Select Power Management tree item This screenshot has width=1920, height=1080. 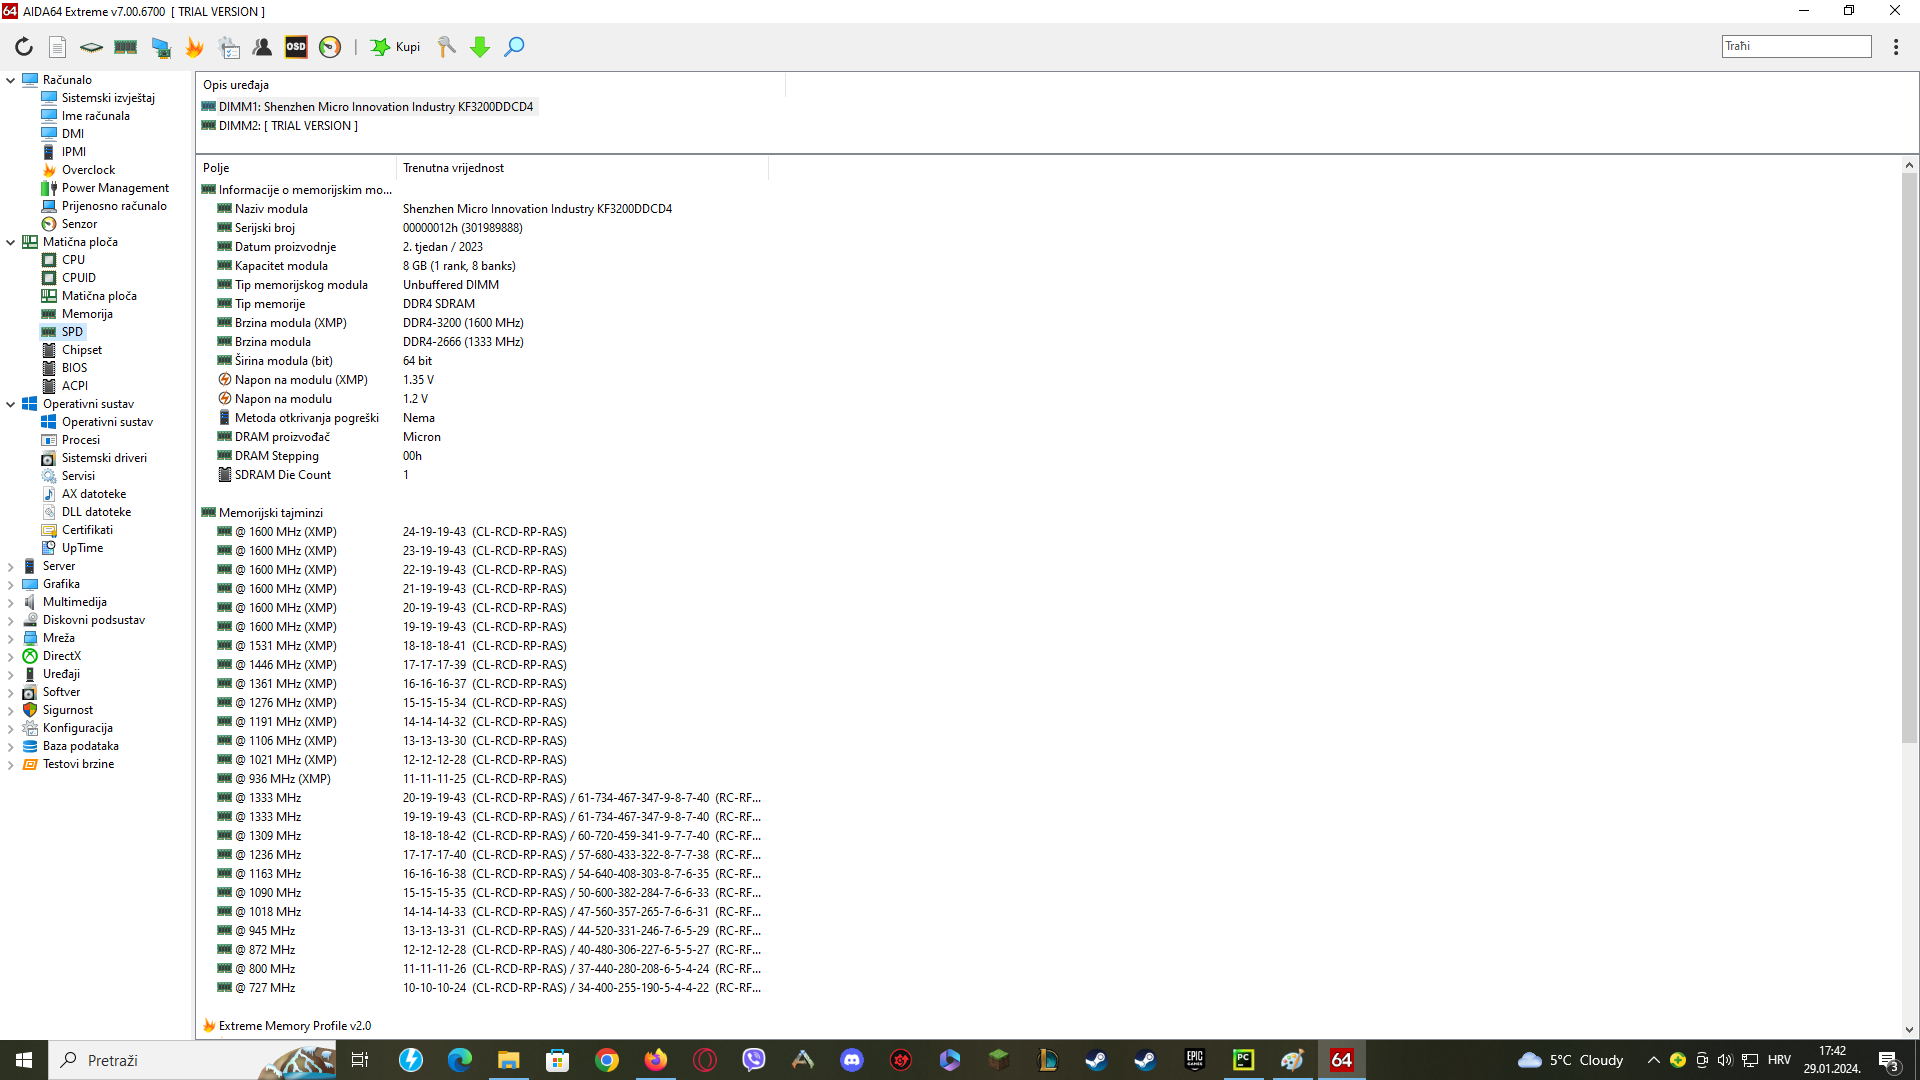coord(115,188)
